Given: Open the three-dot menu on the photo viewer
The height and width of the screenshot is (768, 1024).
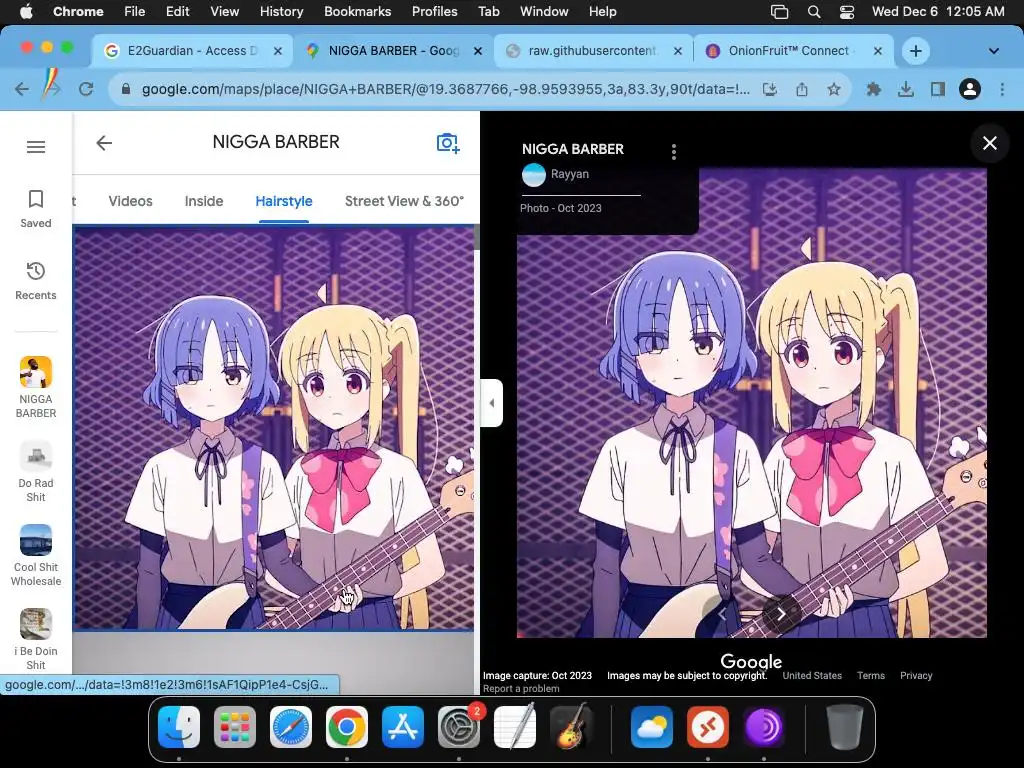Looking at the screenshot, I should 674,152.
